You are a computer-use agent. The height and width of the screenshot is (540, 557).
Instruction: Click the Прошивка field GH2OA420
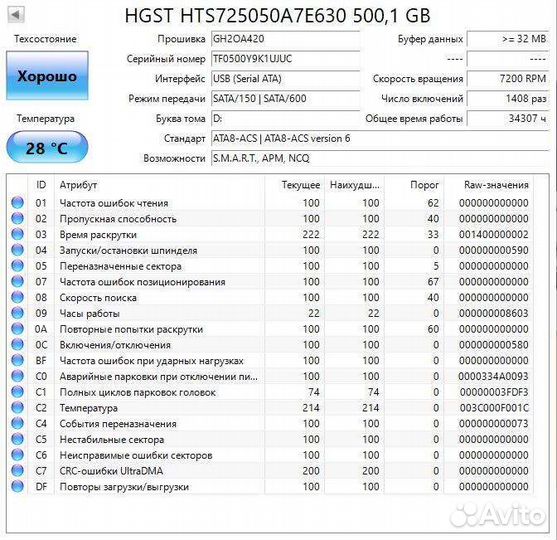[x=285, y=39]
